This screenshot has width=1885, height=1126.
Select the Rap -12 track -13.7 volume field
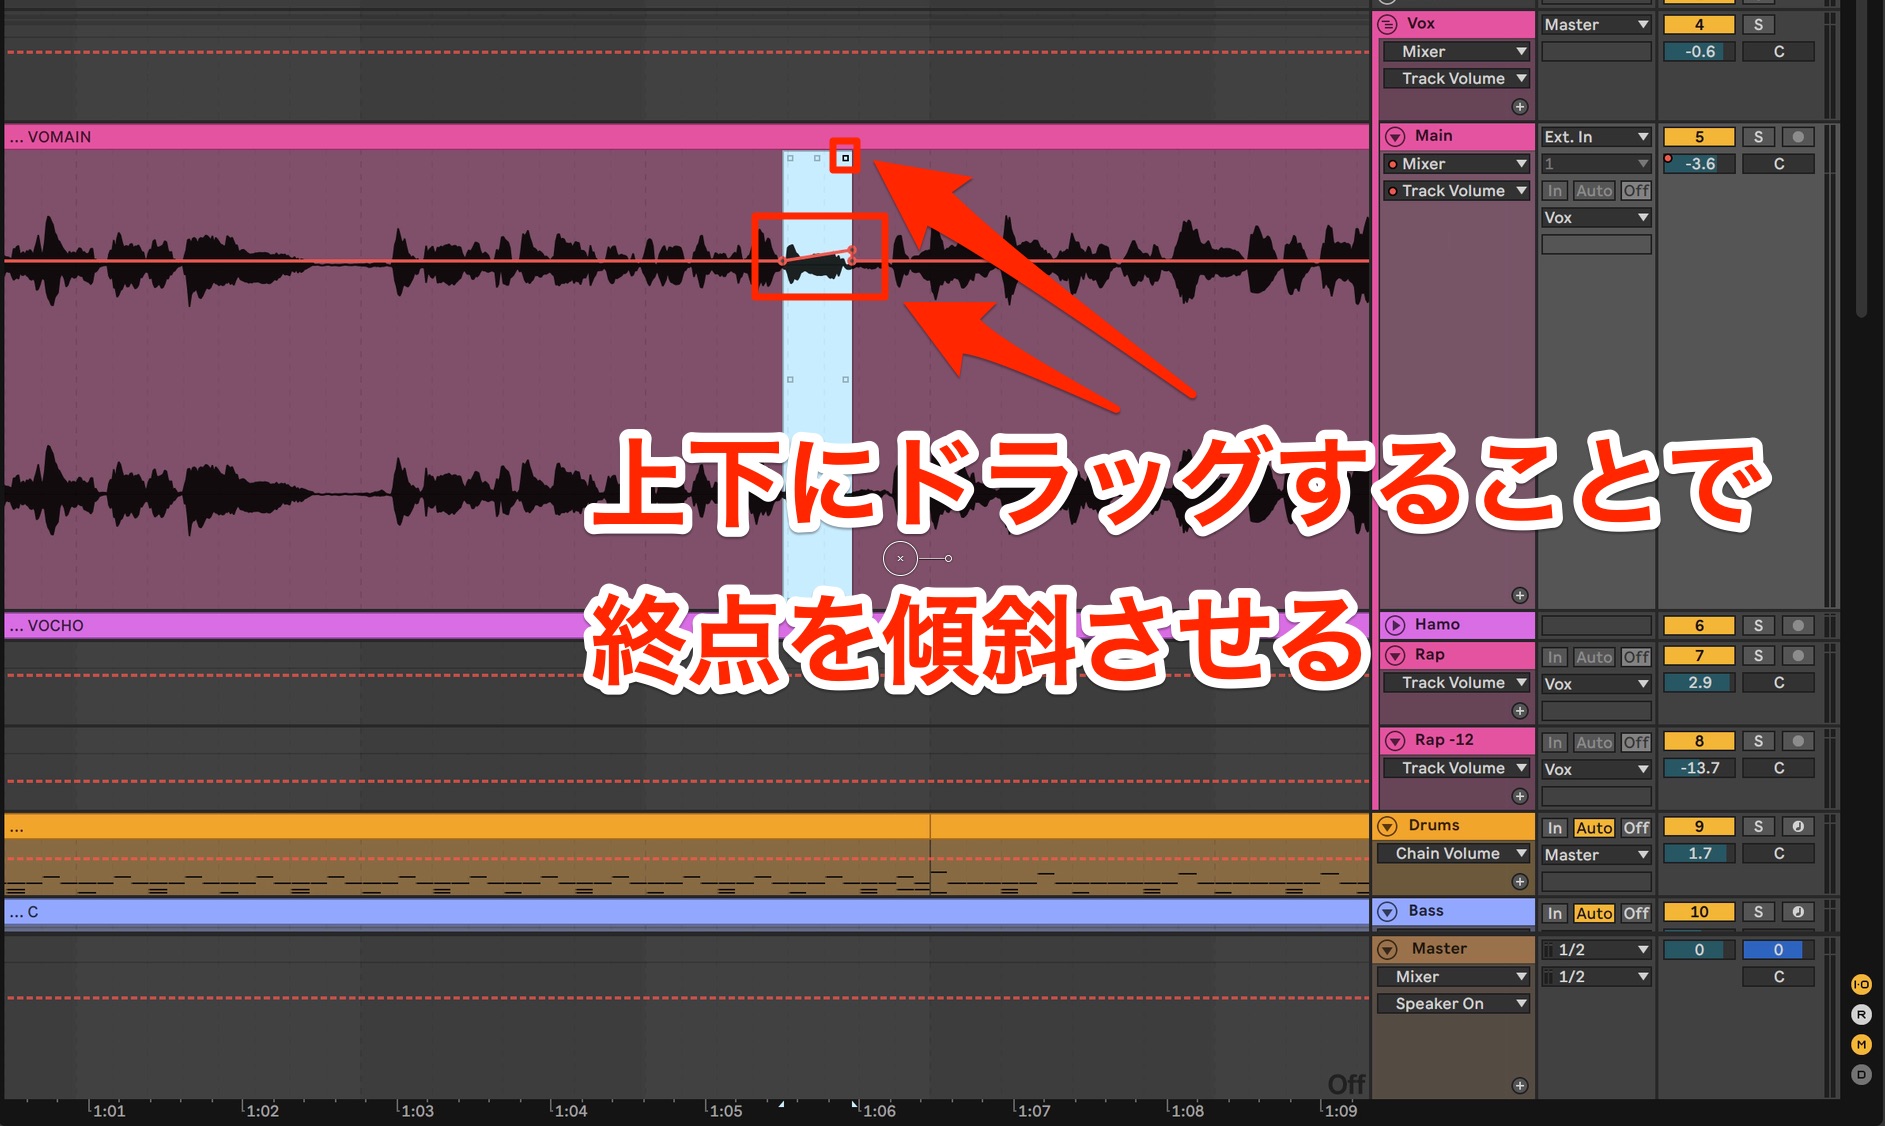click(1699, 768)
